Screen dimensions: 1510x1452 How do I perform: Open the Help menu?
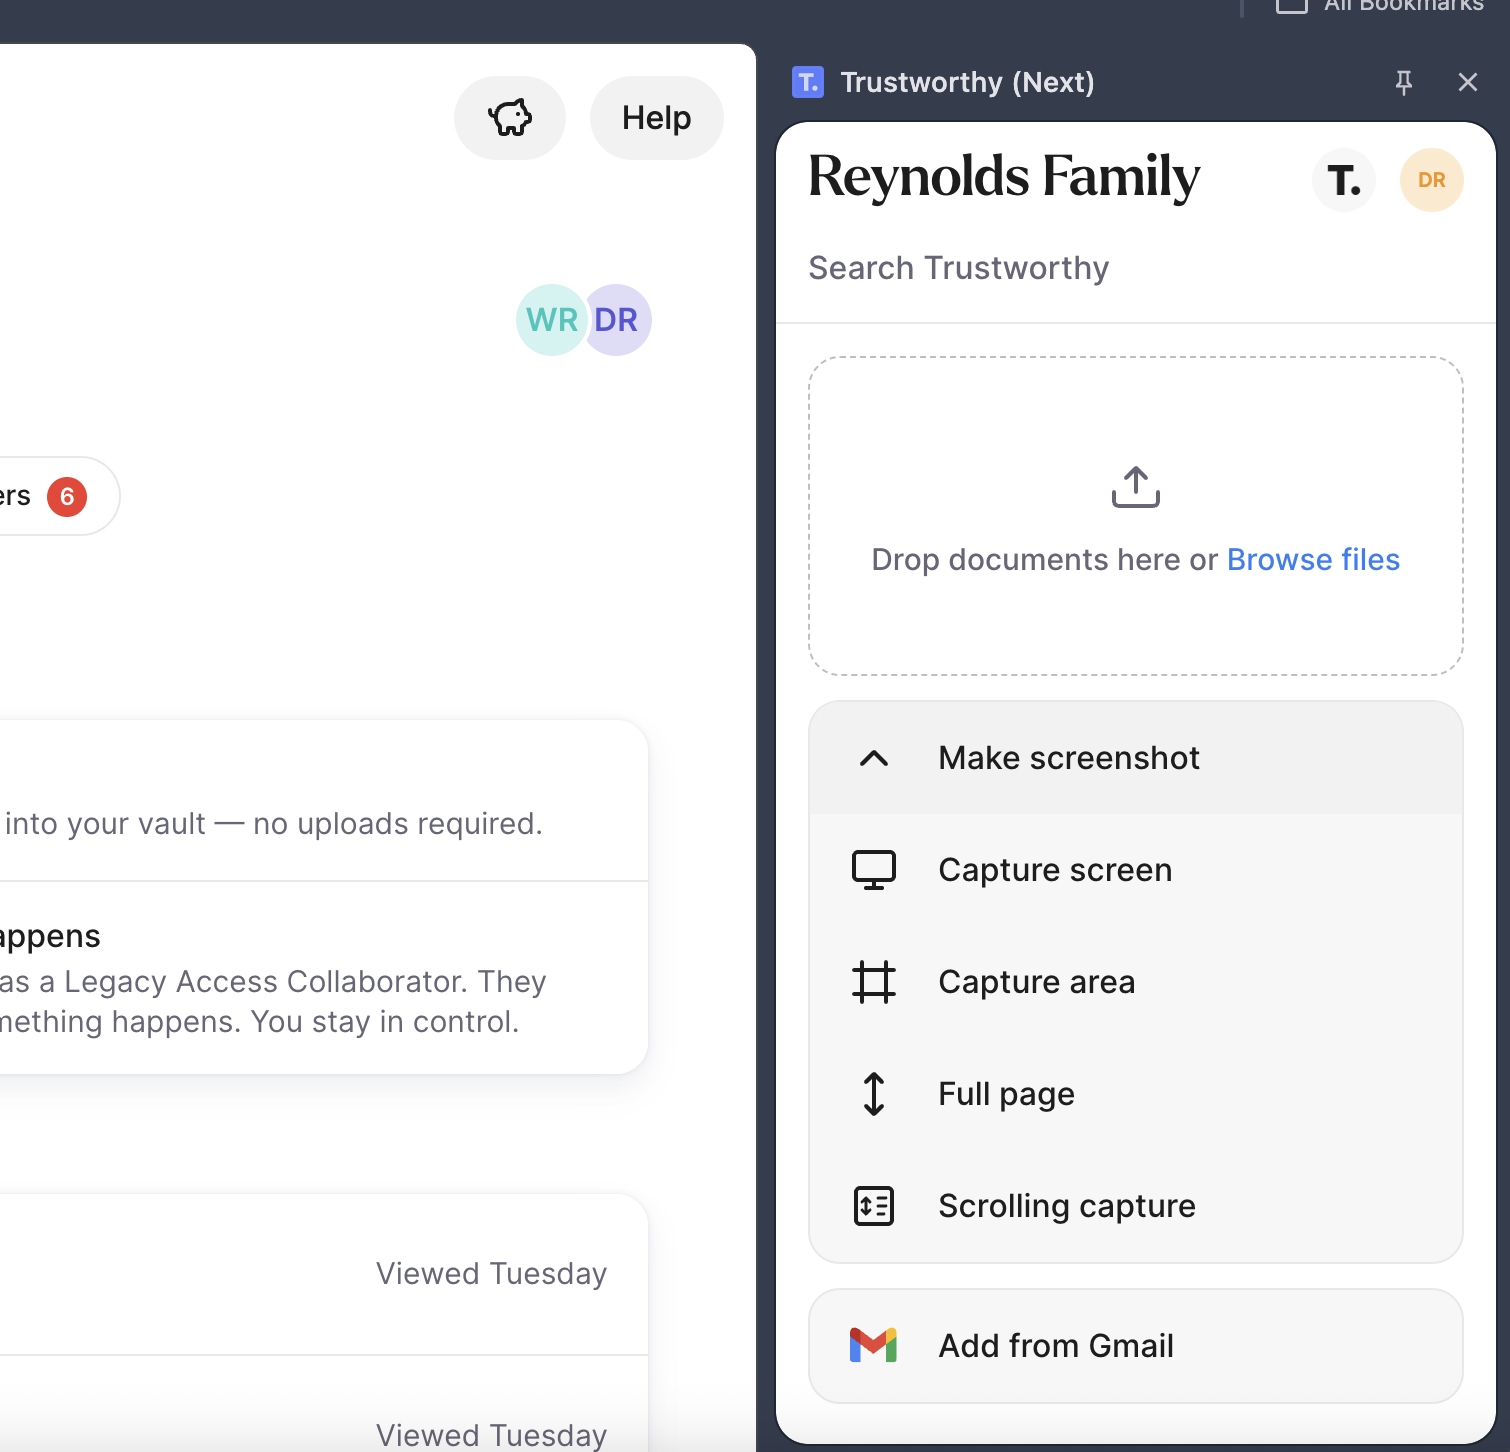(x=656, y=118)
